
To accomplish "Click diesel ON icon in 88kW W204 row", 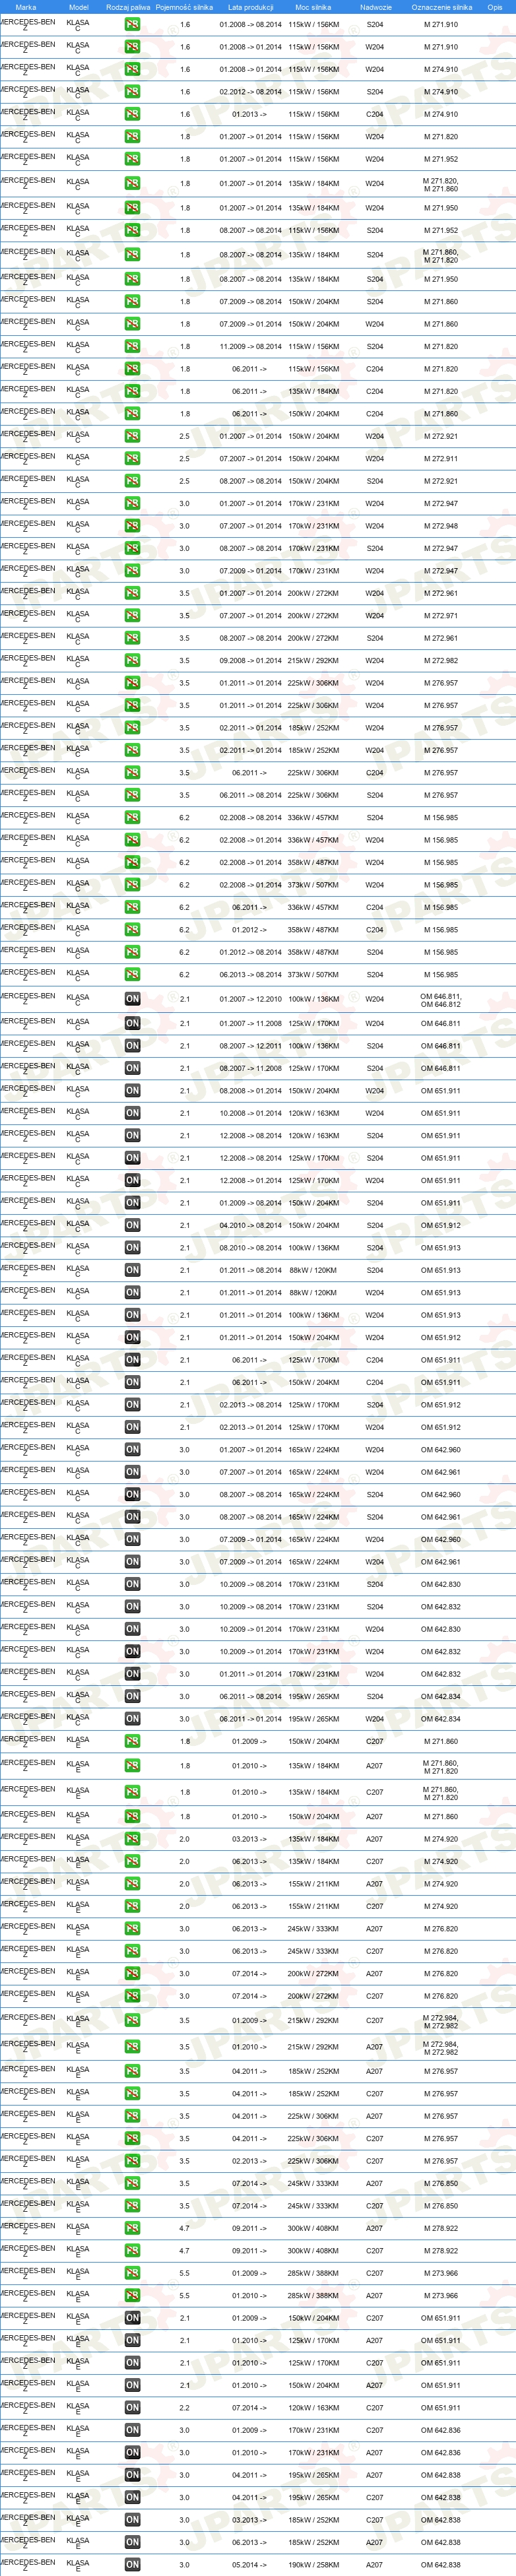I will click(132, 1293).
